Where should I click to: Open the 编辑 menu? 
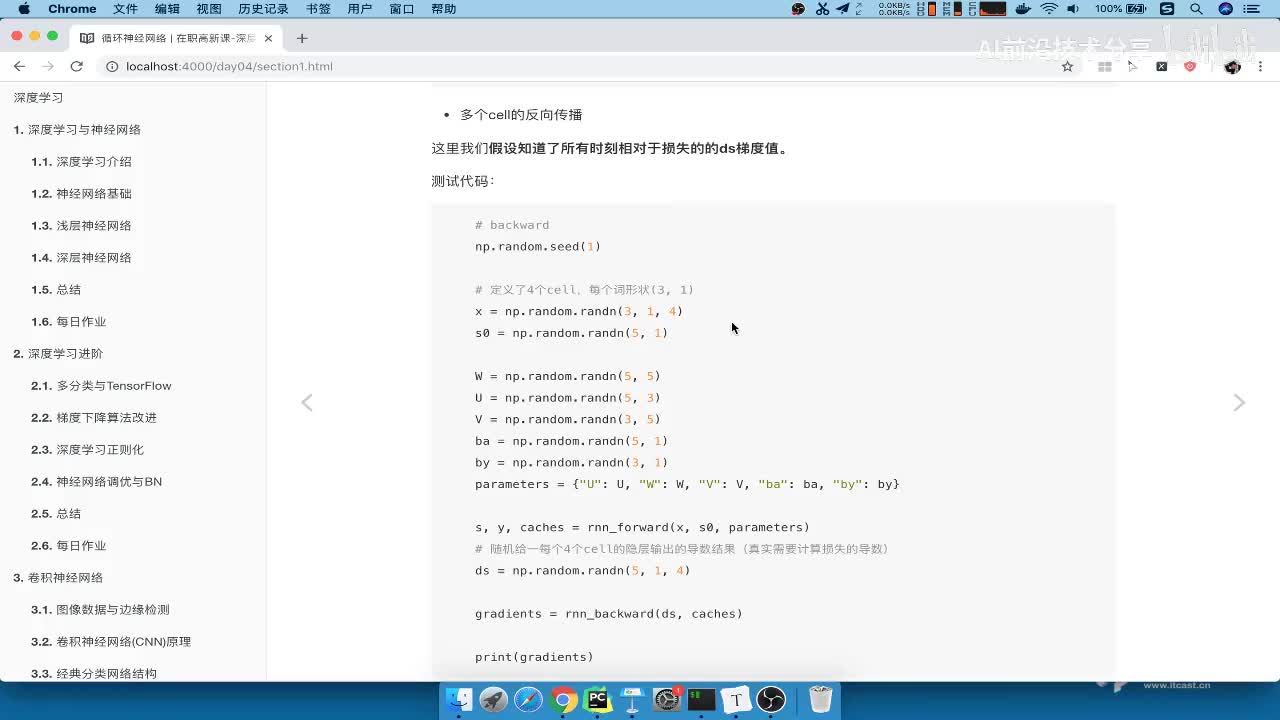(167, 9)
